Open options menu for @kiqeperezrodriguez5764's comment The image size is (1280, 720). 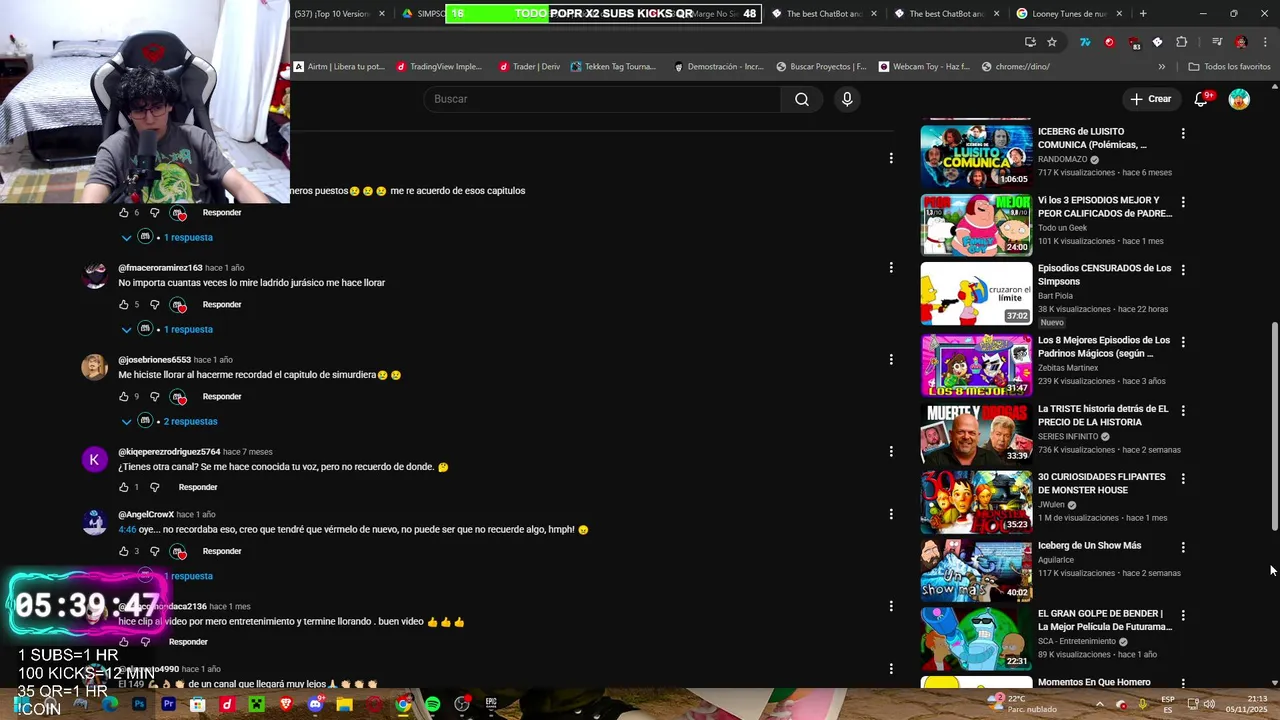coord(891,451)
